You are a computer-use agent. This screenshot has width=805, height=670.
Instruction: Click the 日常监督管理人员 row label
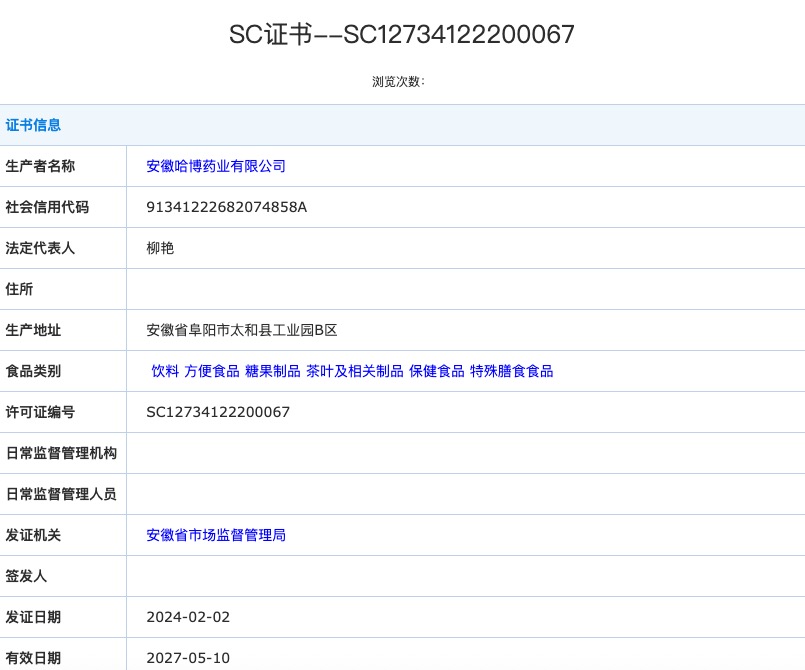(61, 494)
